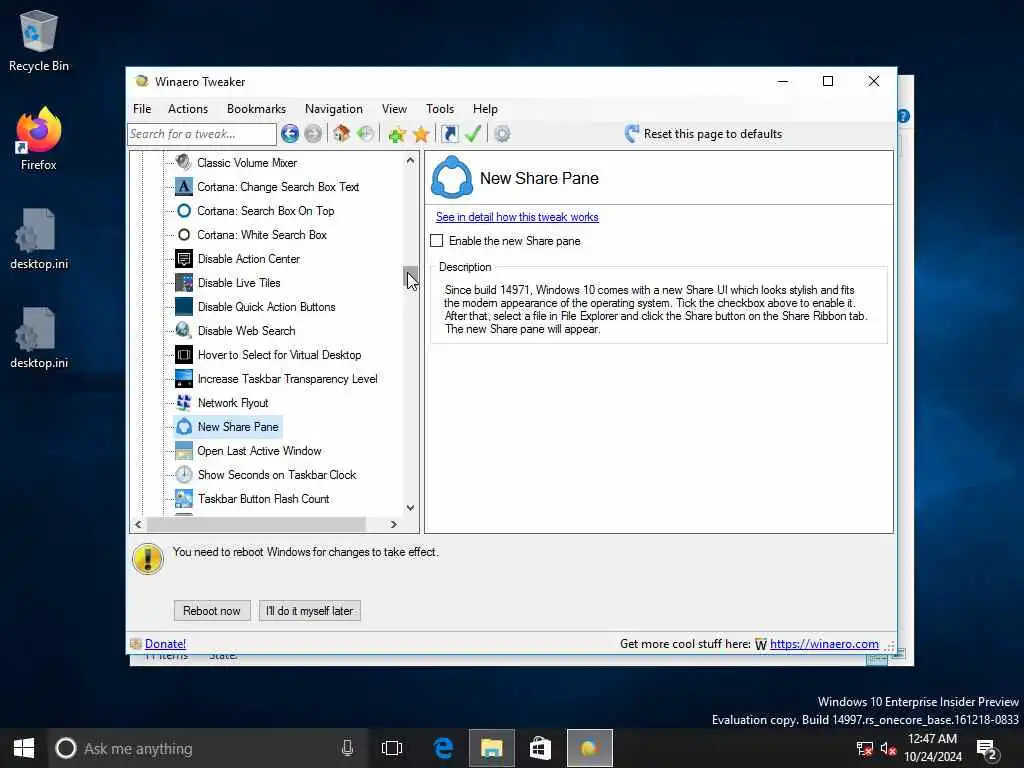Click the Disable Action Center icon
This screenshot has height=768, width=1024.
(184, 259)
